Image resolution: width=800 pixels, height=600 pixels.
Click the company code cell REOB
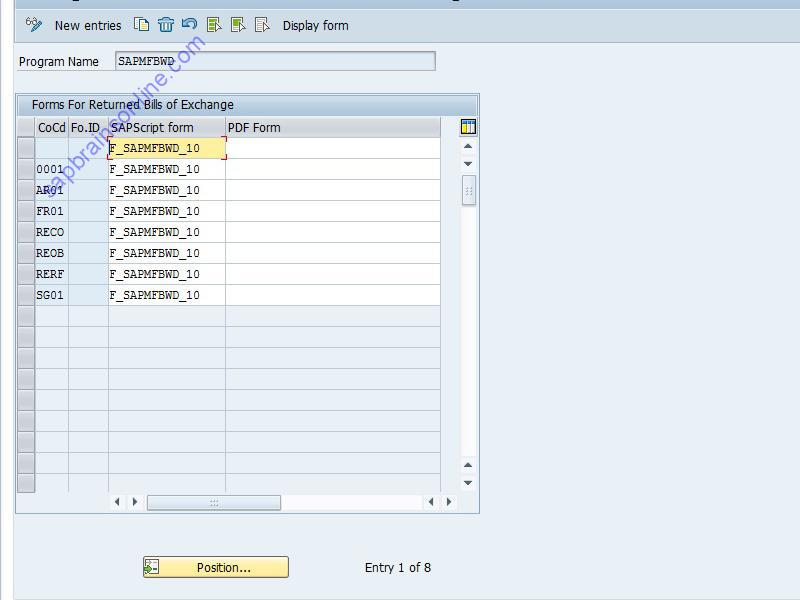pyautogui.click(x=52, y=253)
